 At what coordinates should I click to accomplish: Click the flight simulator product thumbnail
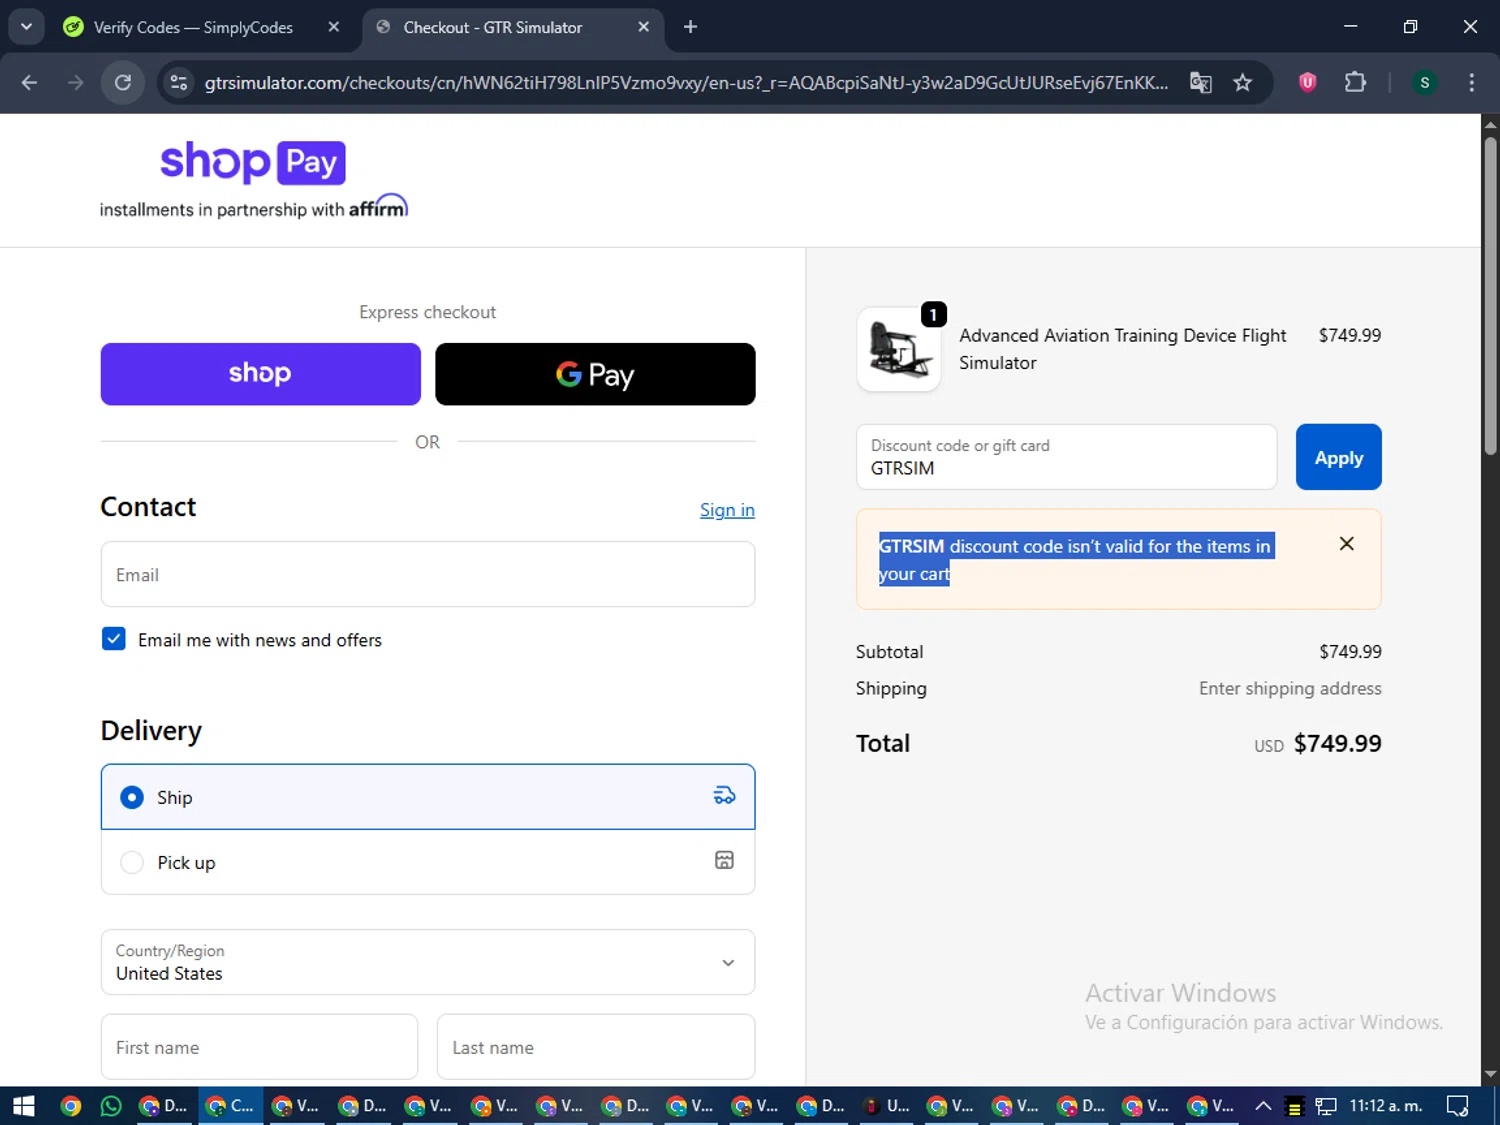click(x=899, y=349)
